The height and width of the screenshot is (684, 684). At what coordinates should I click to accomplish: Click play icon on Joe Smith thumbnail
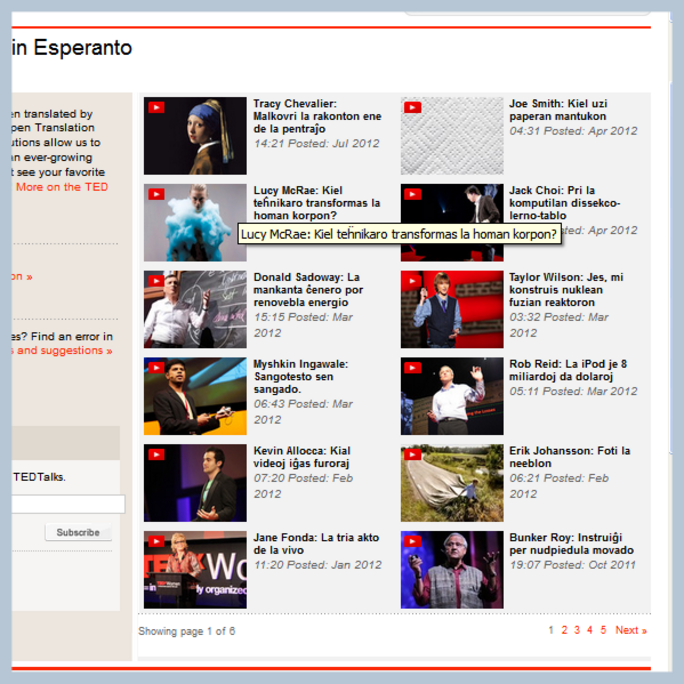[412, 107]
